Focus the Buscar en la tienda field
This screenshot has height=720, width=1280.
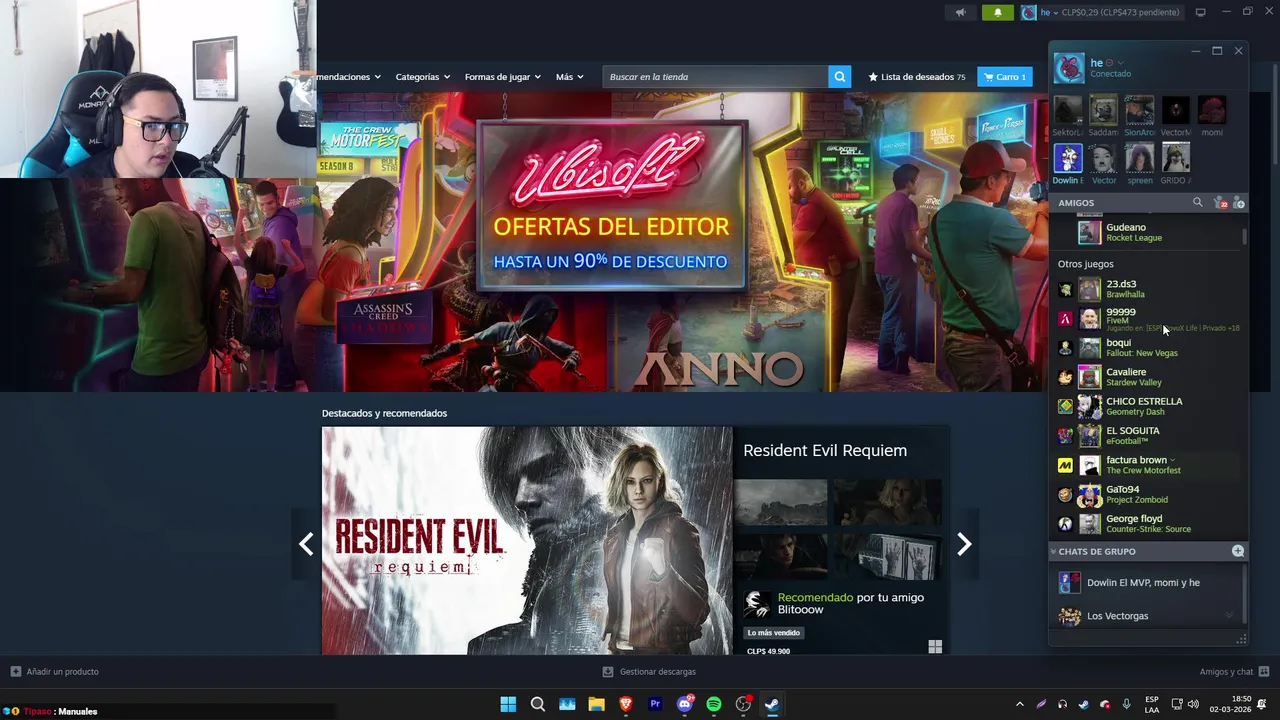pyautogui.click(x=715, y=77)
